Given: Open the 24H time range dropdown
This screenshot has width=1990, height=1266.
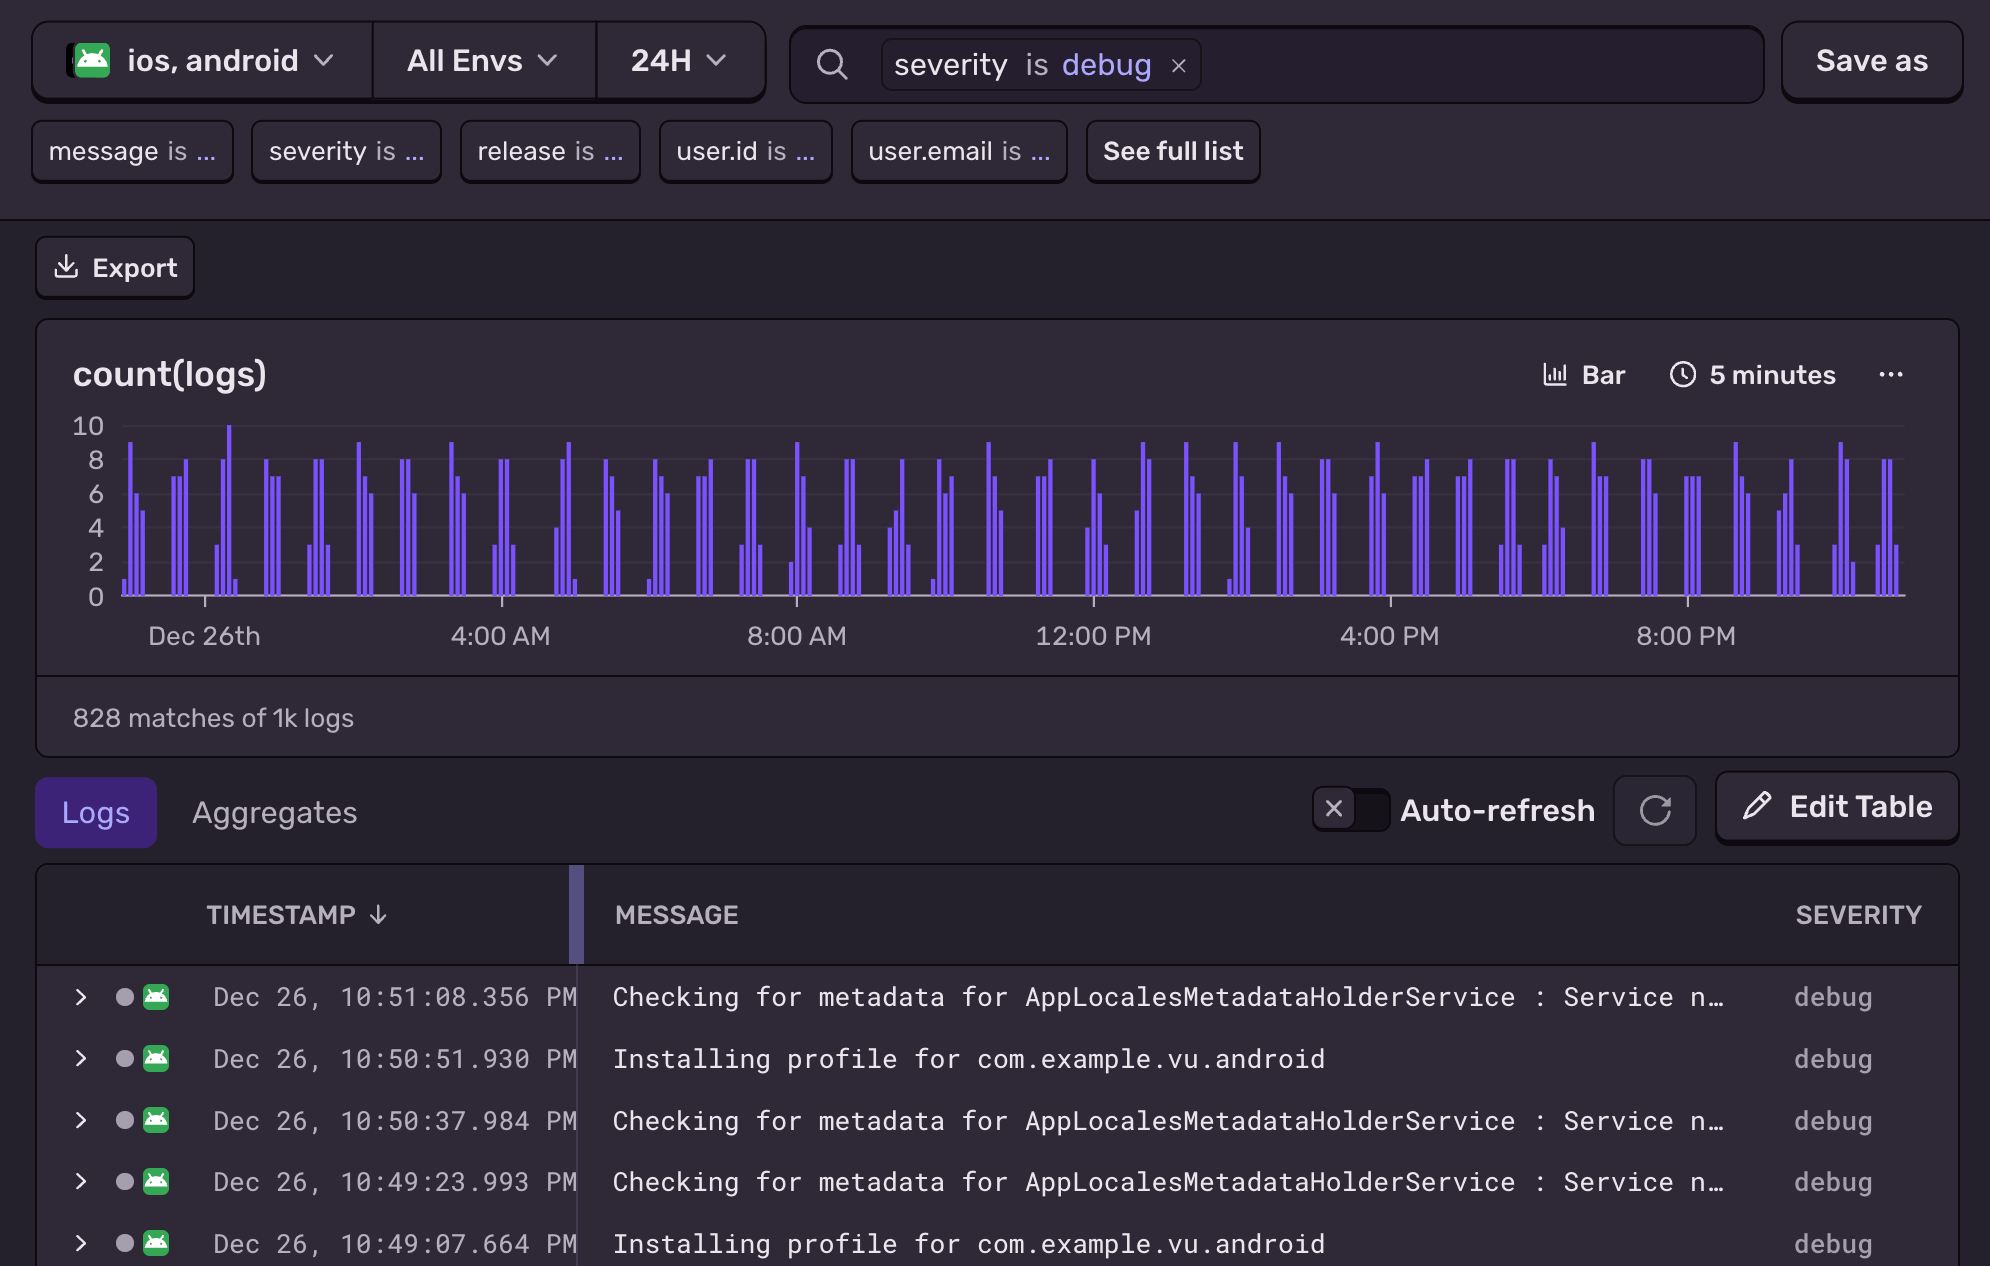Looking at the screenshot, I should pyautogui.click(x=680, y=60).
